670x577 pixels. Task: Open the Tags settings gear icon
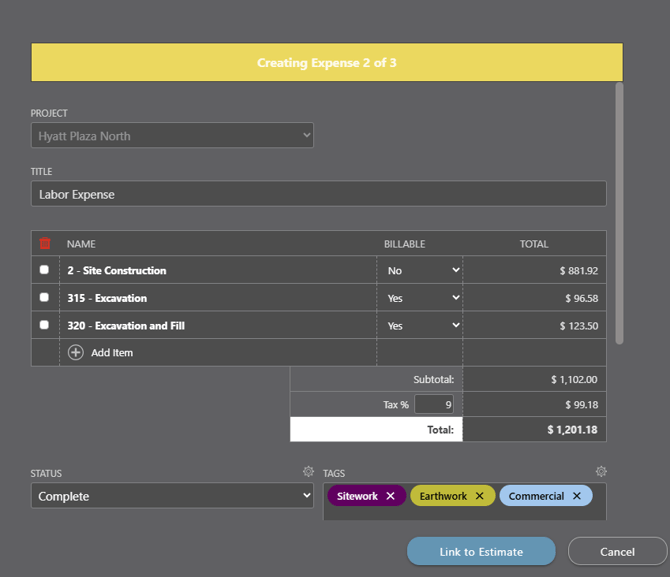point(601,471)
